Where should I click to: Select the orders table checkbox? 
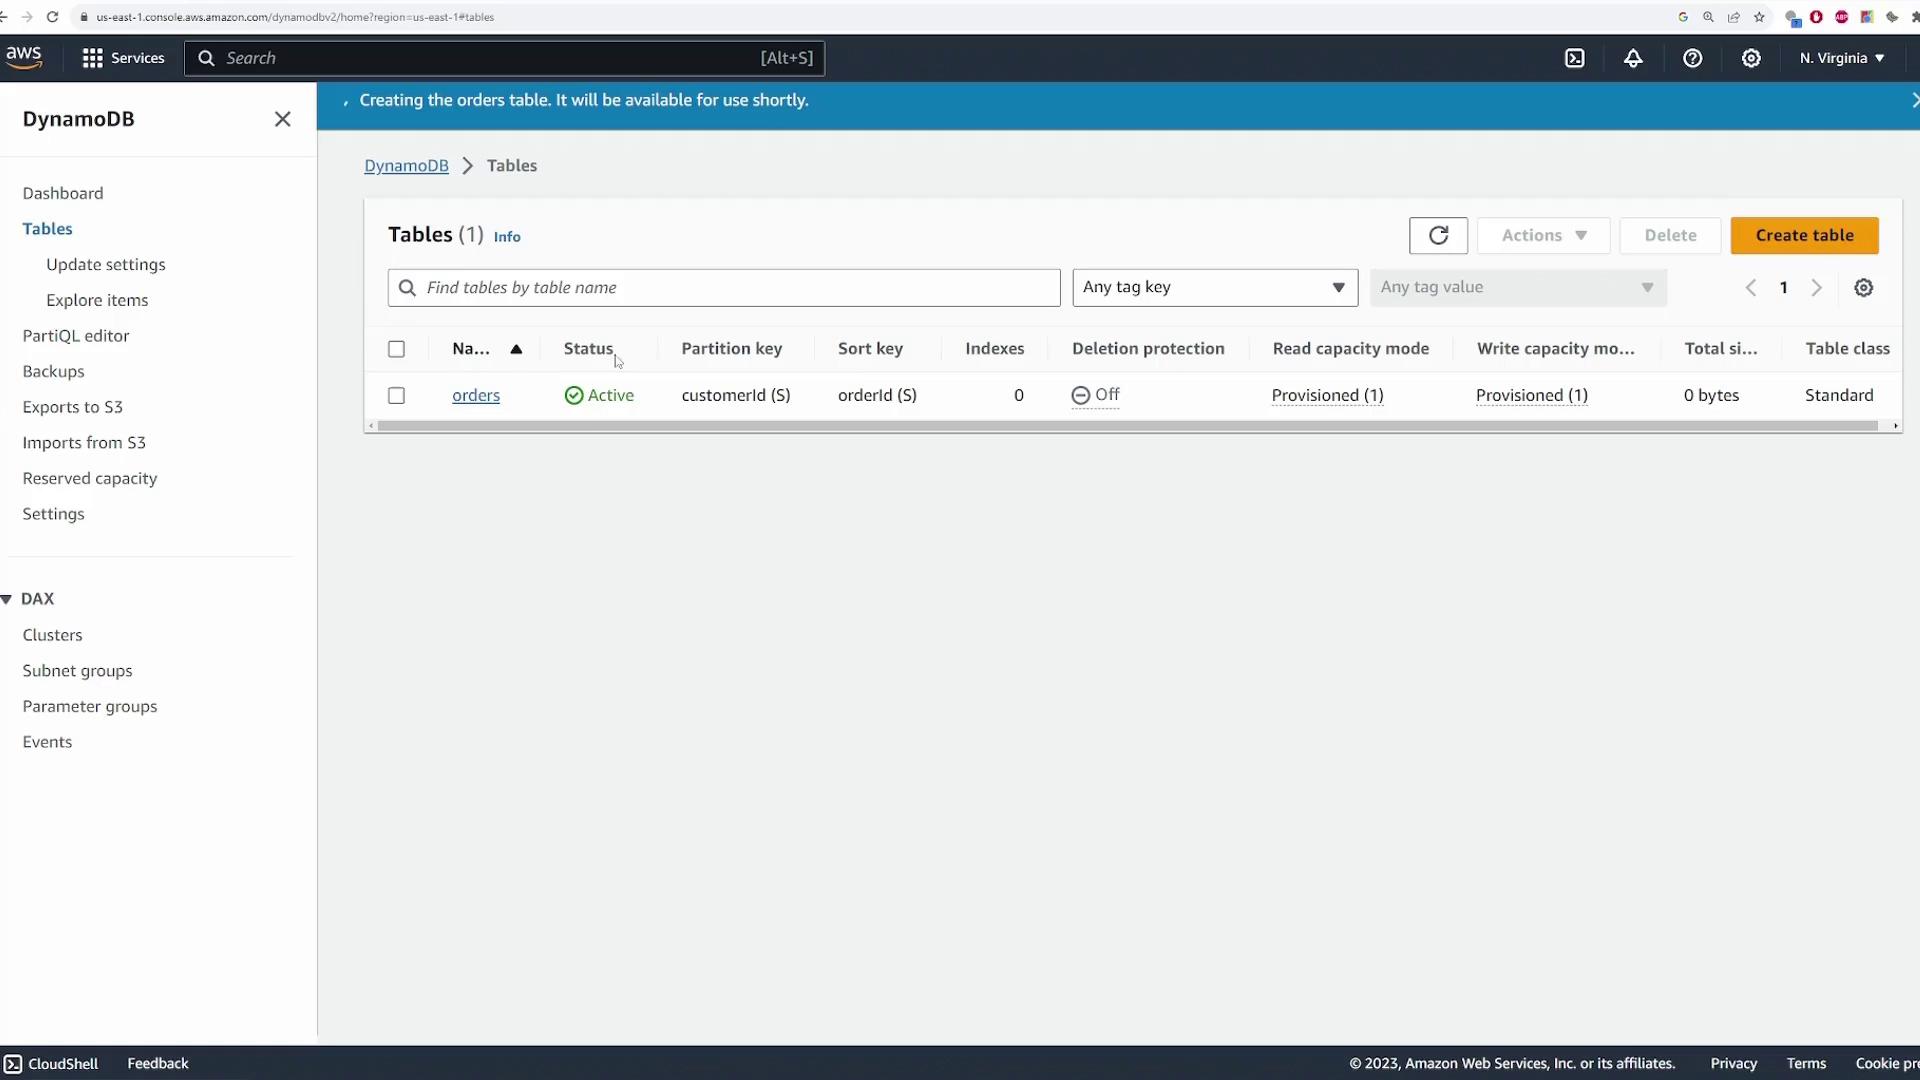coord(397,396)
